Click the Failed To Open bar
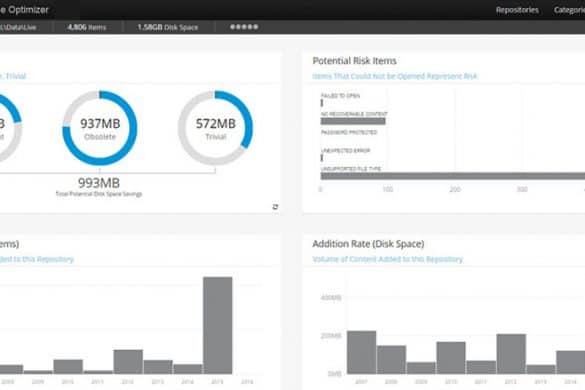Screen dimensions: 585x390 pos(322,103)
